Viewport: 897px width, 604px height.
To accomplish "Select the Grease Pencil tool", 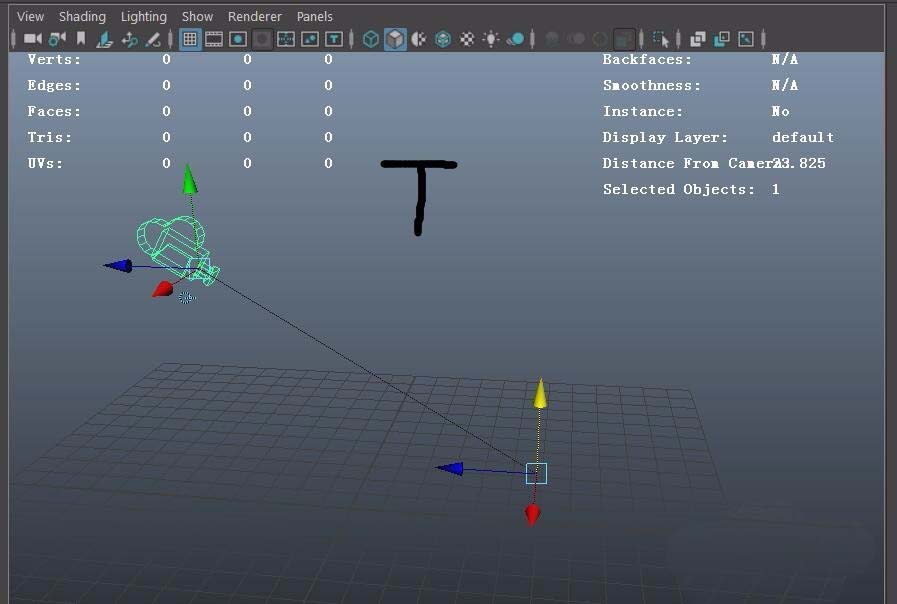I will tap(153, 39).
